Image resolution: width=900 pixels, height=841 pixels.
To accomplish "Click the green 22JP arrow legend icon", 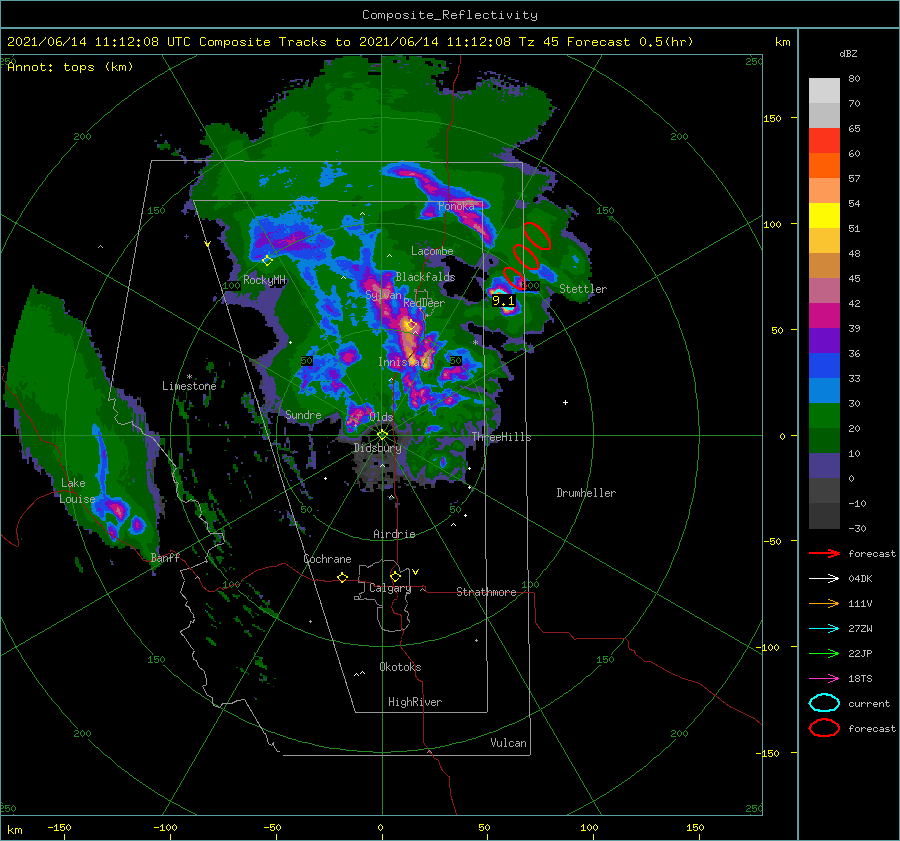I will (x=824, y=653).
